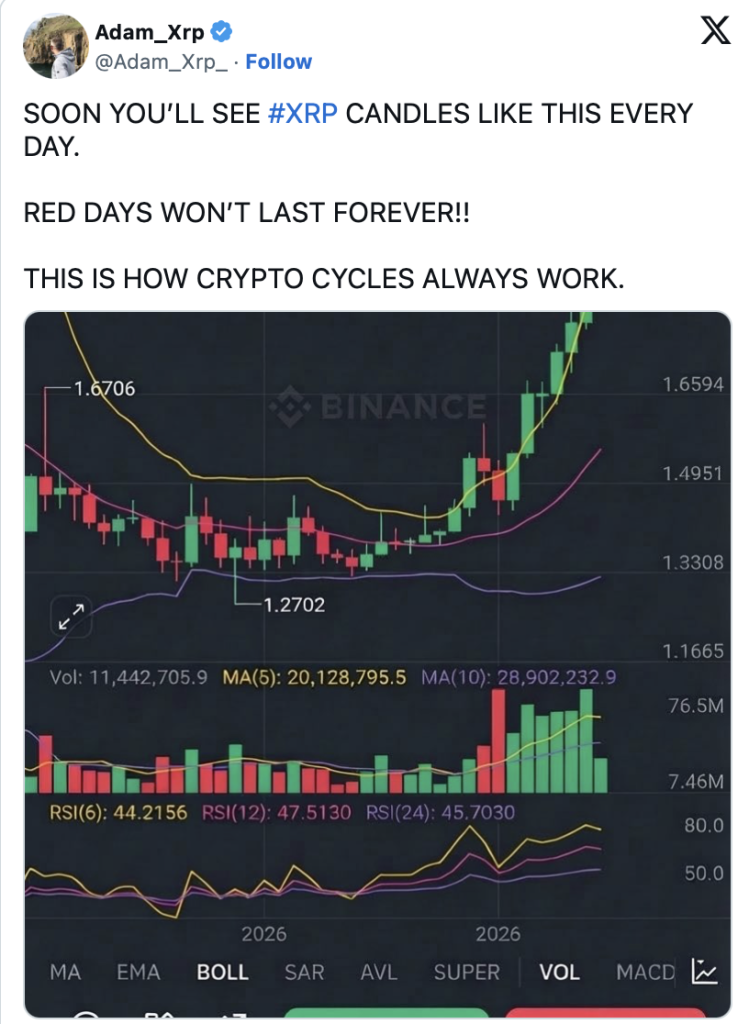Open the chart indicator settings icon beside MACD
Viewport: 749px width, 1024px height.
click(705, 970)
